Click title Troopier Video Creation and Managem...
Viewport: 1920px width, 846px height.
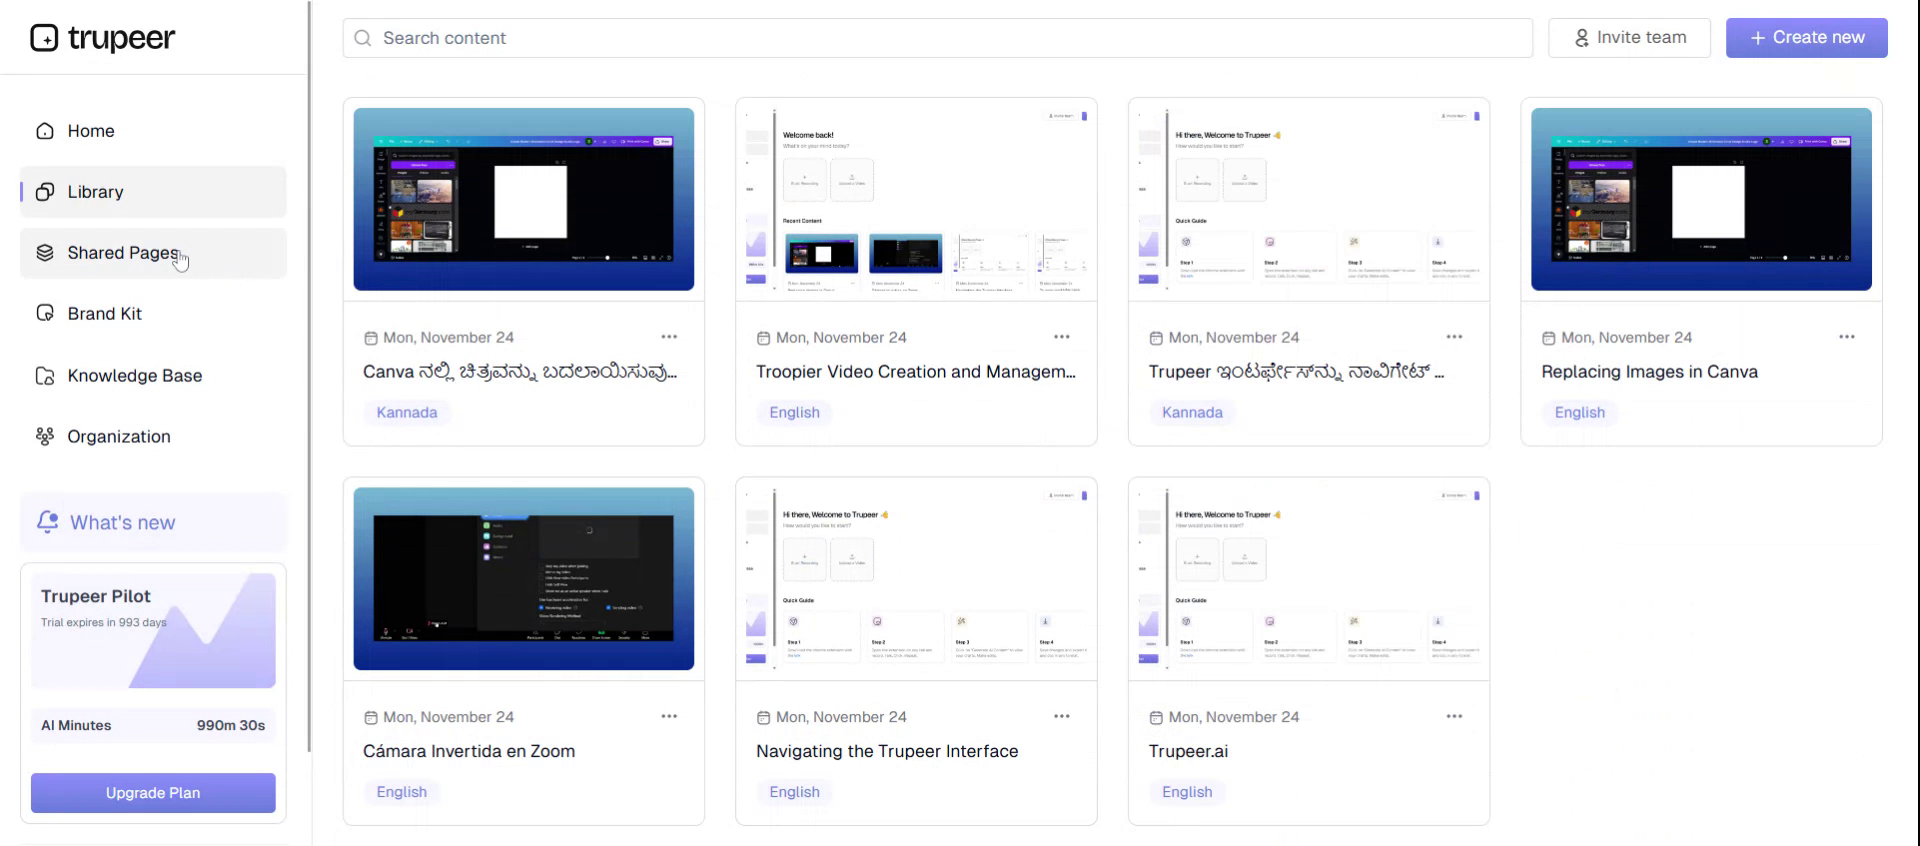point(916,372)
